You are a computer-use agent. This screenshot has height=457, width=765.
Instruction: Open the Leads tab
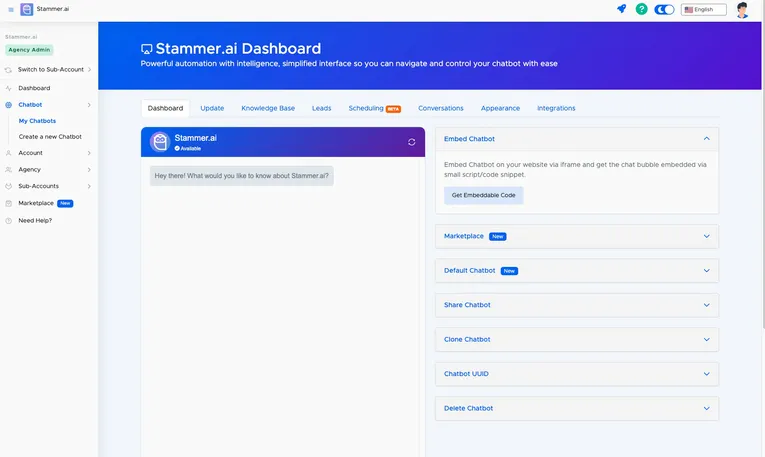[322, 108]
